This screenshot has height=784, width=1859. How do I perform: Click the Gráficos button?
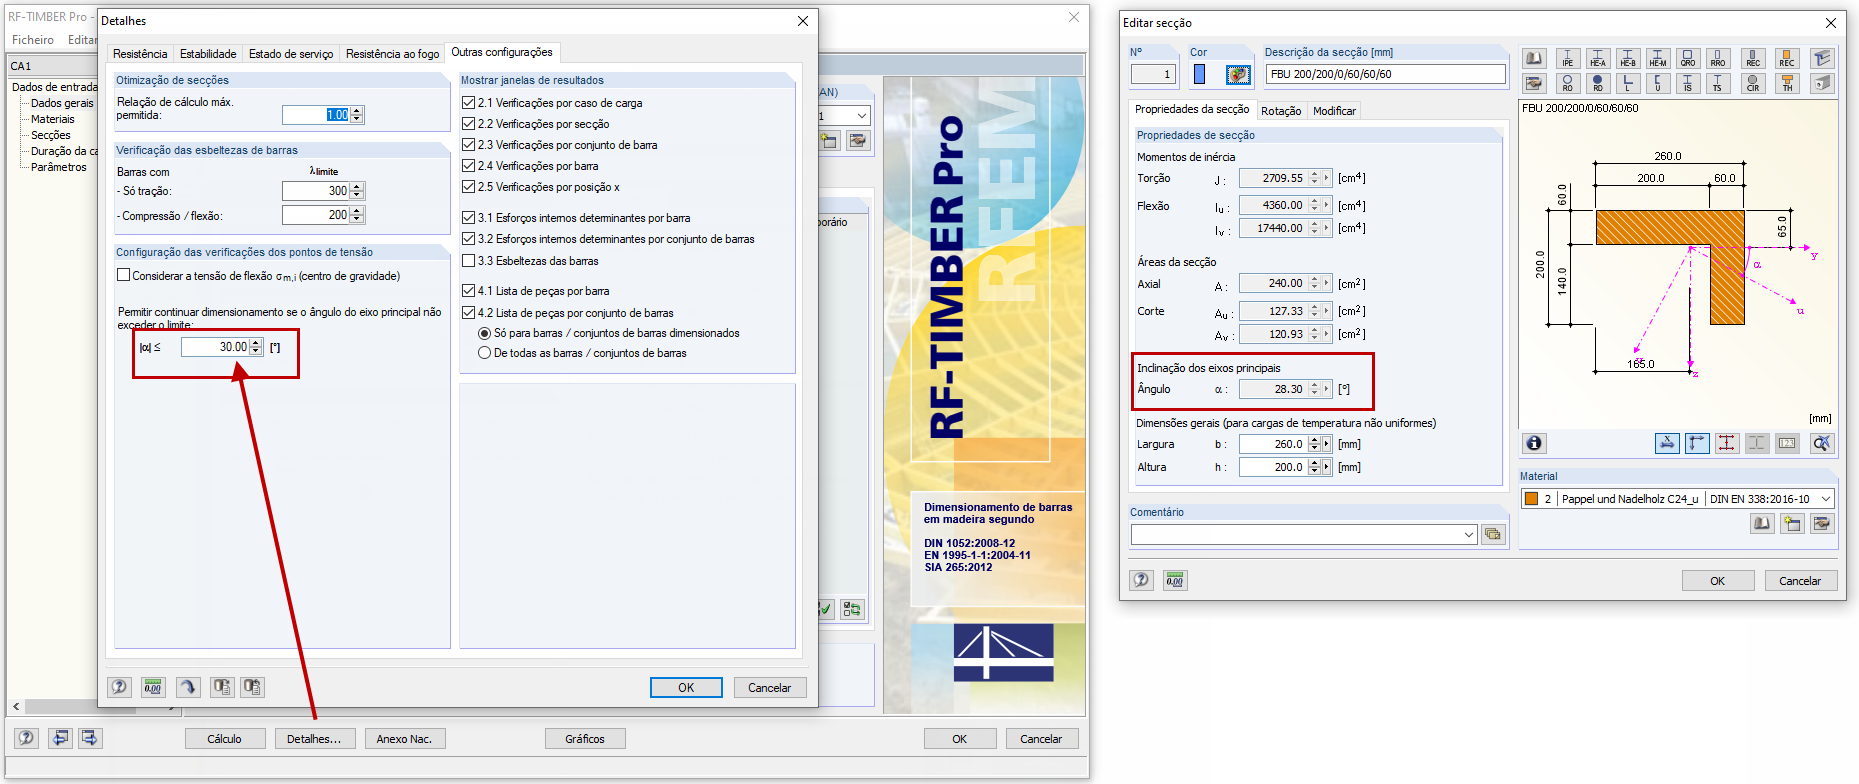[x=585, y=739]
